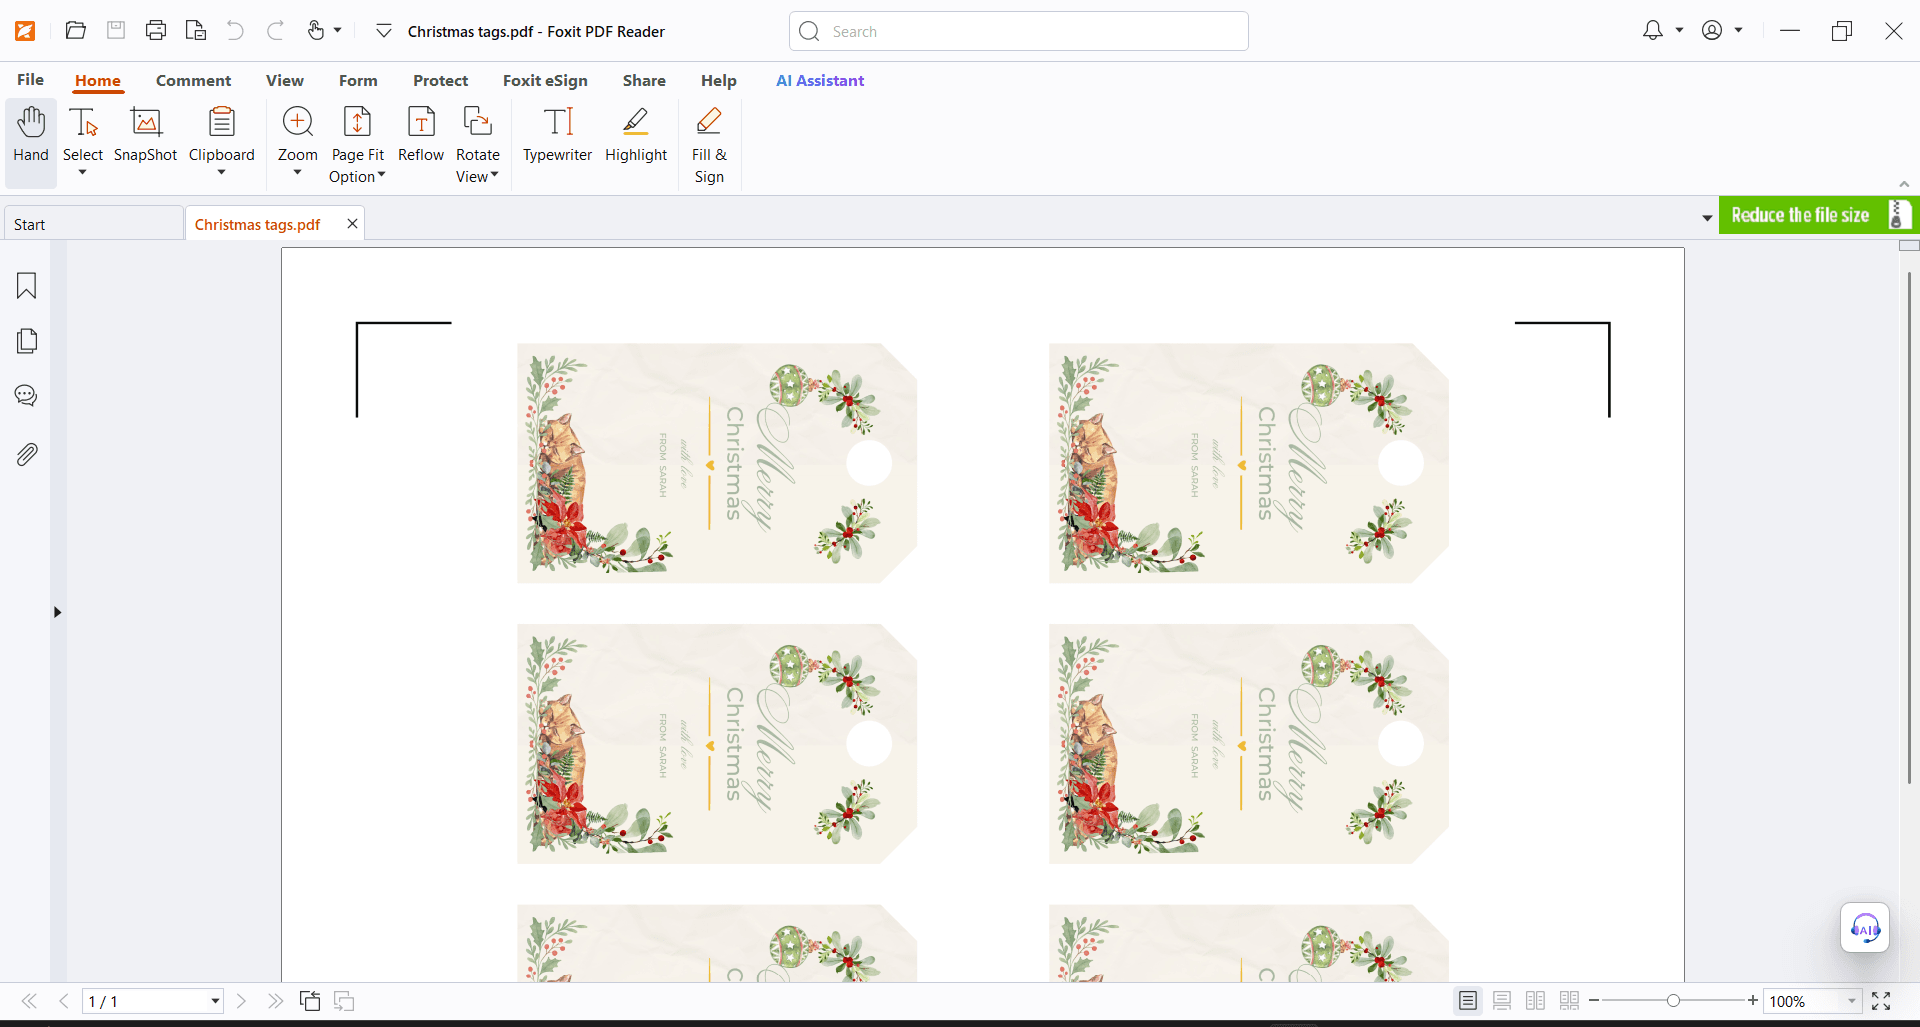Open notifications bell

[x=1653, y=30]
